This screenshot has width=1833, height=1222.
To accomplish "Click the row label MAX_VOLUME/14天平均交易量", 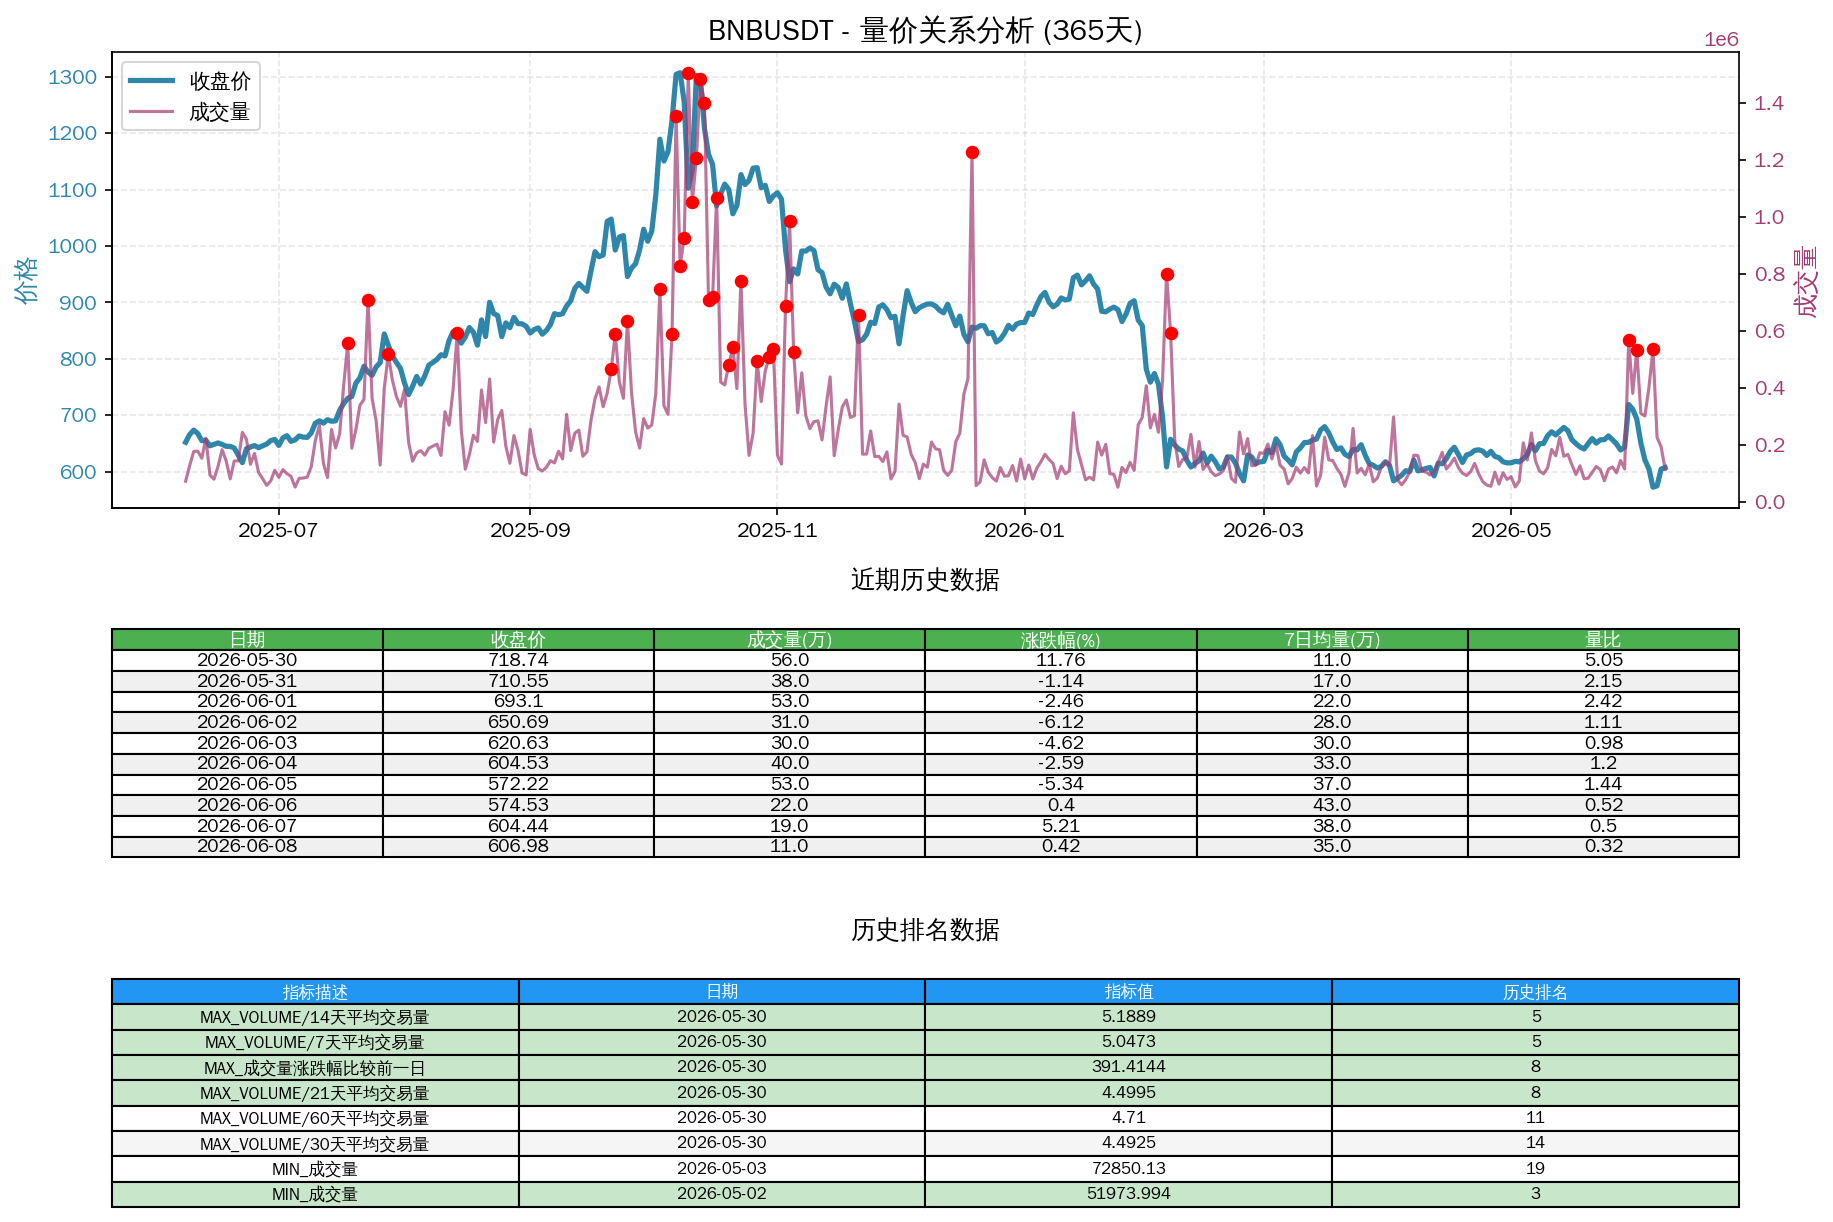I will [315, 1017].
